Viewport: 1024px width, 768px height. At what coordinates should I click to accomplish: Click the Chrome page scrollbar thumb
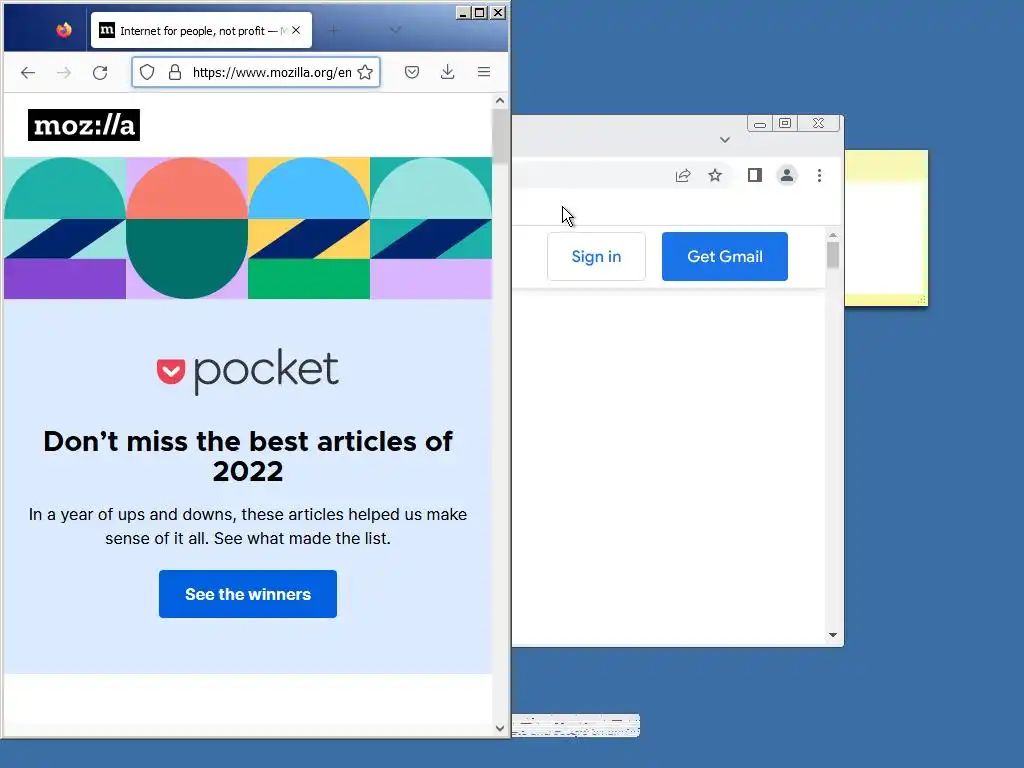pos(833,255)
